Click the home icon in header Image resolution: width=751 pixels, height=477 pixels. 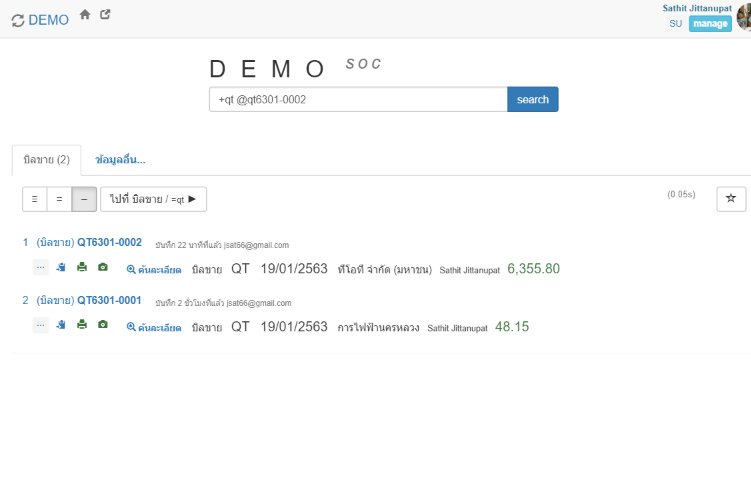pos(85,15)
